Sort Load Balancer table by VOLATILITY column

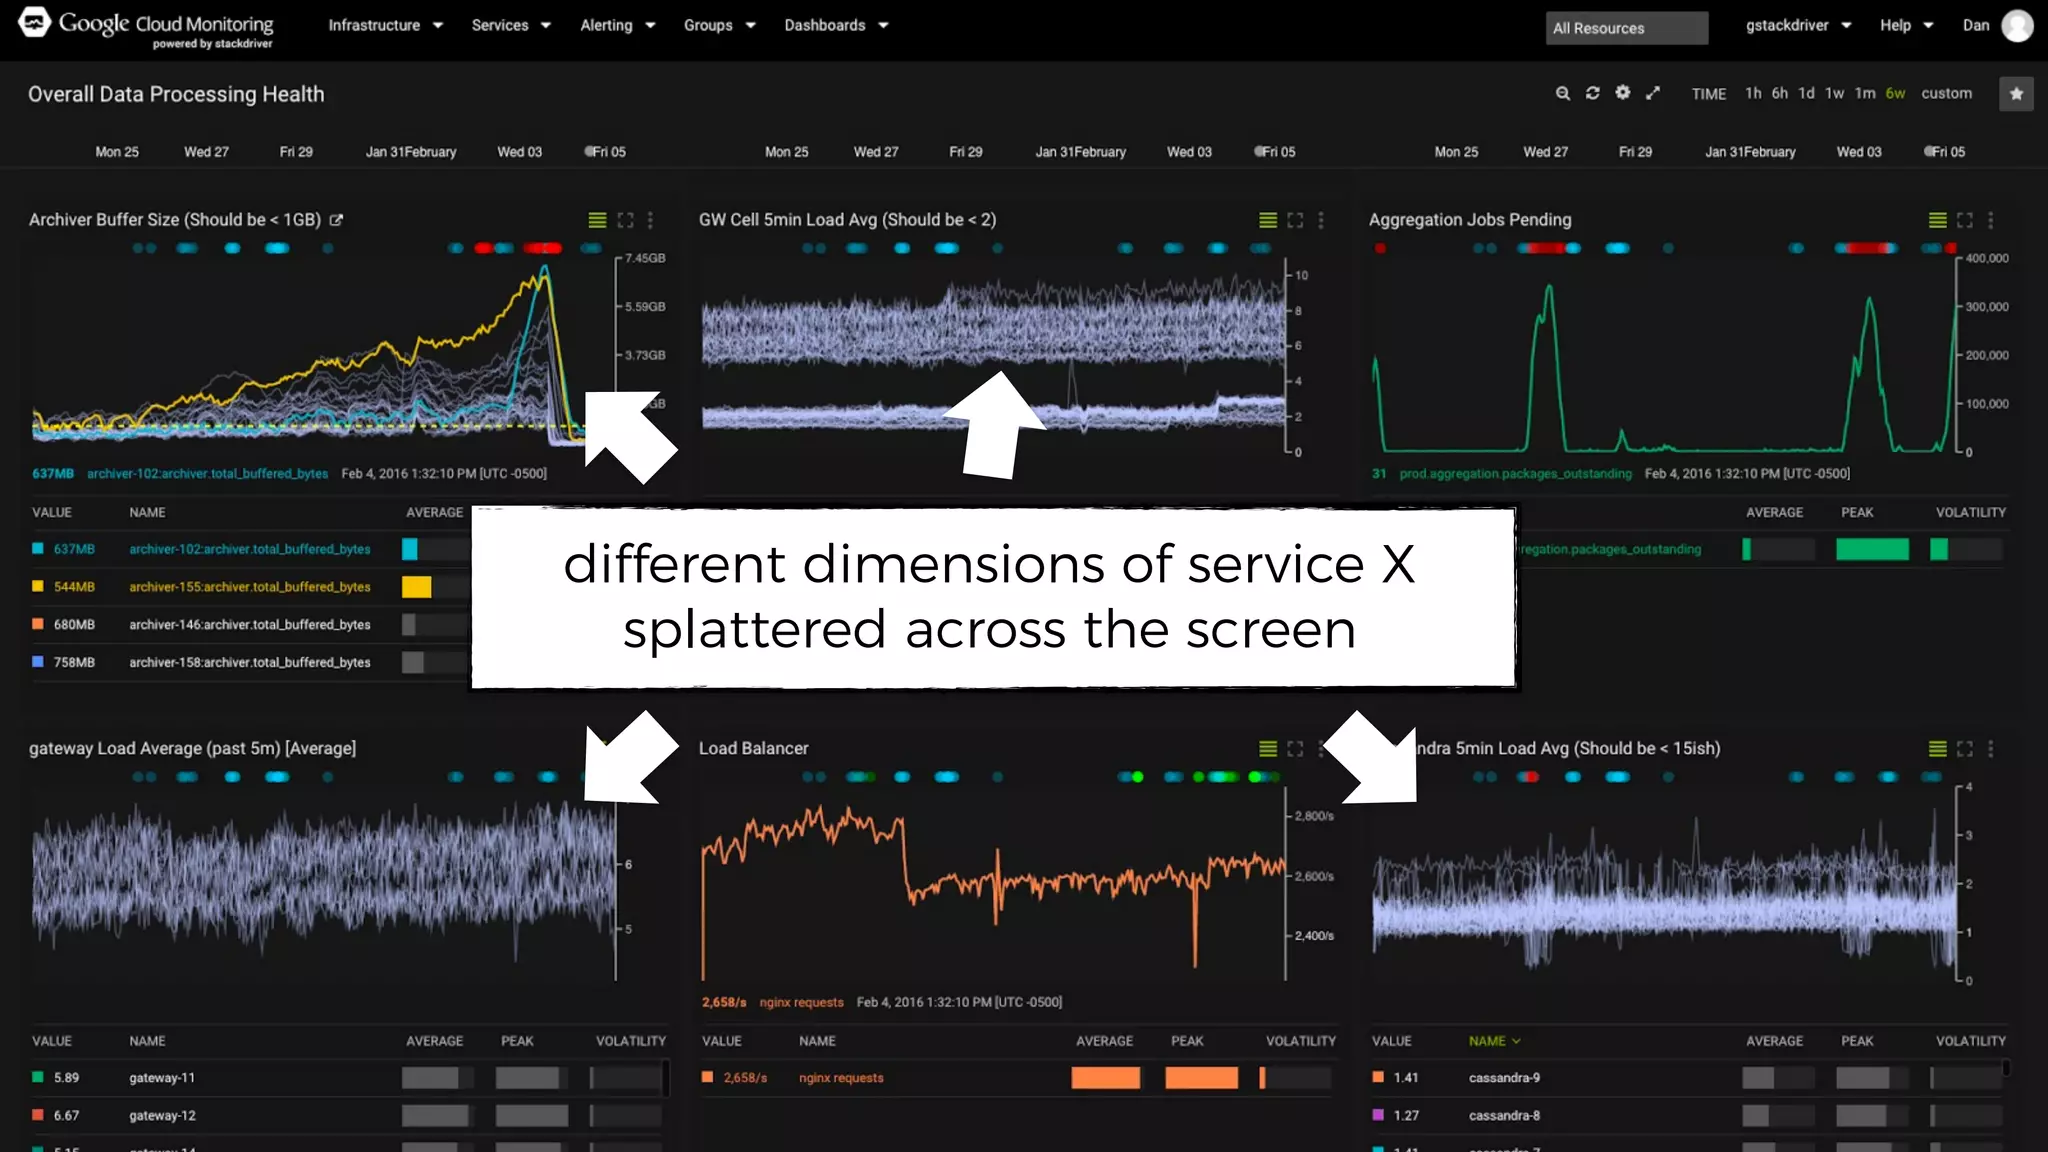pyautogui.click(x=1301, y=1041)
